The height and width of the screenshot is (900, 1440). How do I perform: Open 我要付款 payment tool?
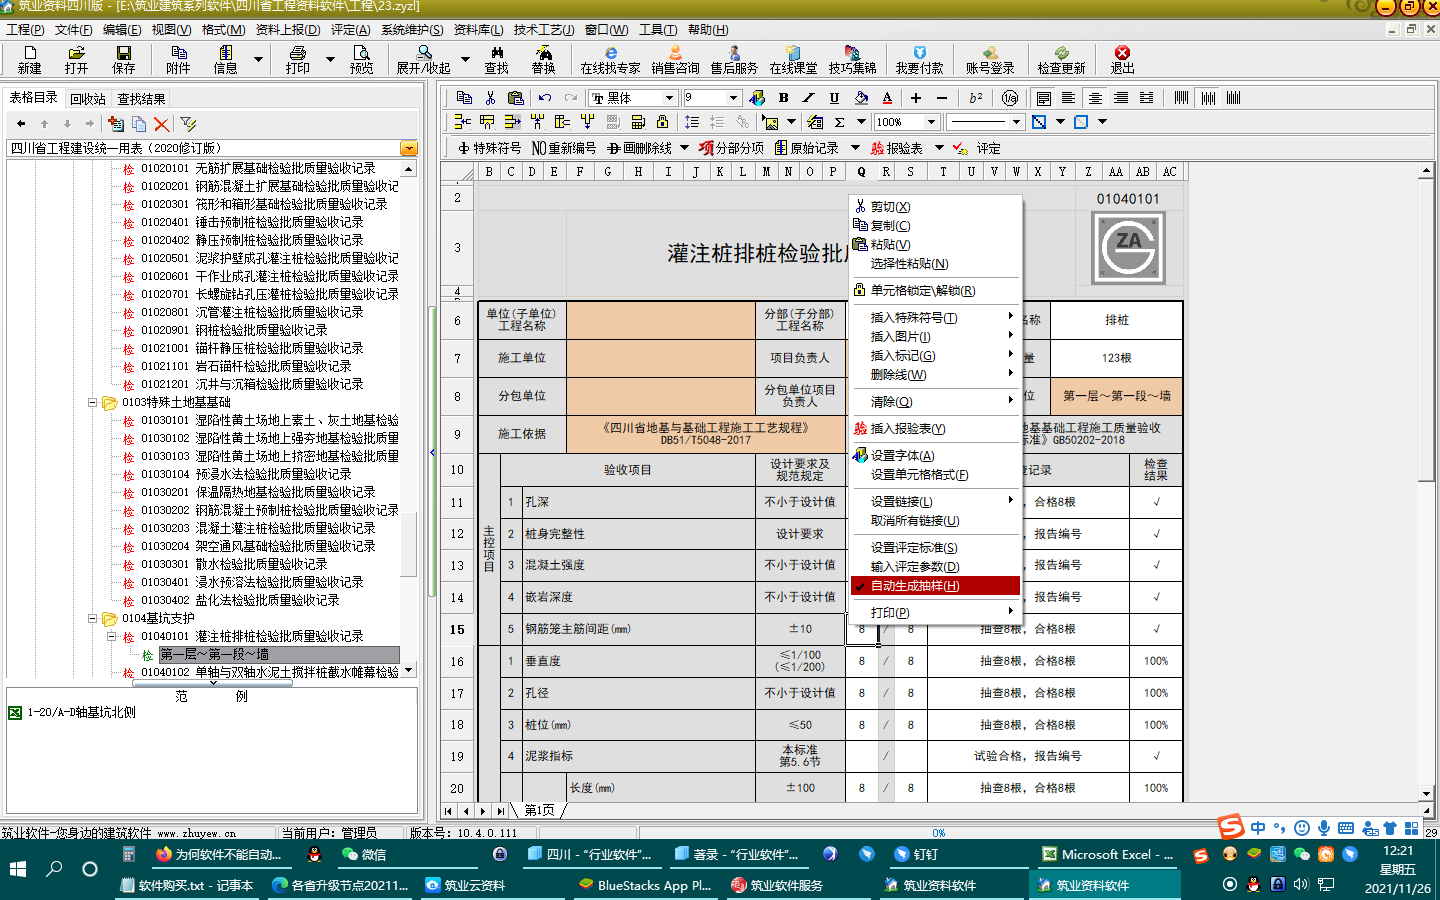pyautogui.click(x=919, y=60)
